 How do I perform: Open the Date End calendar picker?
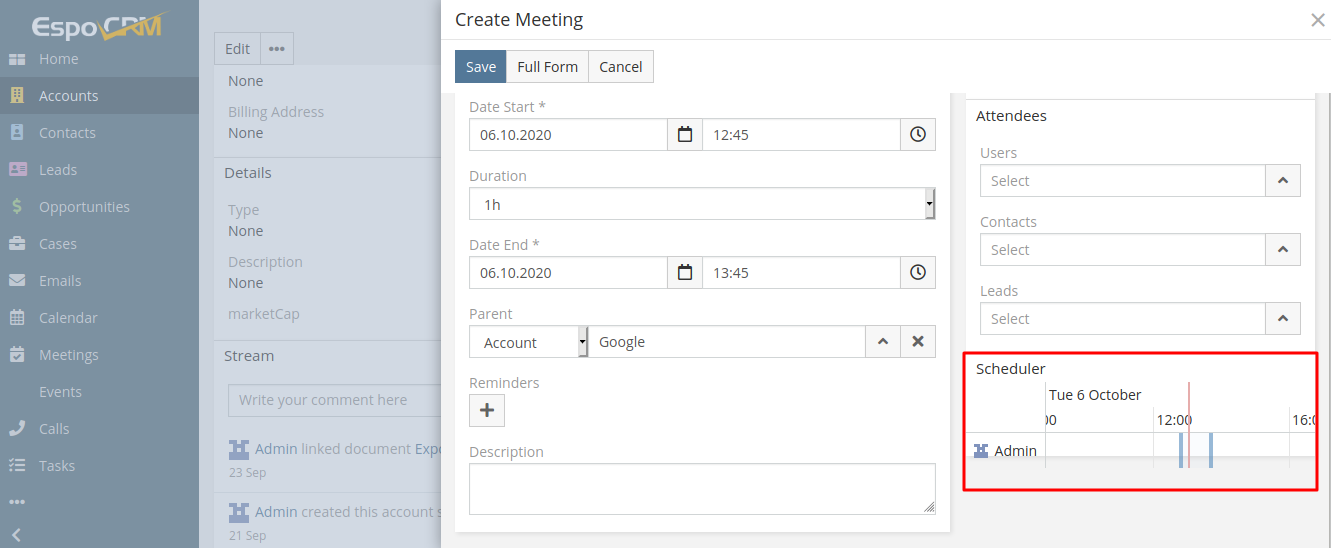[x=685, y=273]
